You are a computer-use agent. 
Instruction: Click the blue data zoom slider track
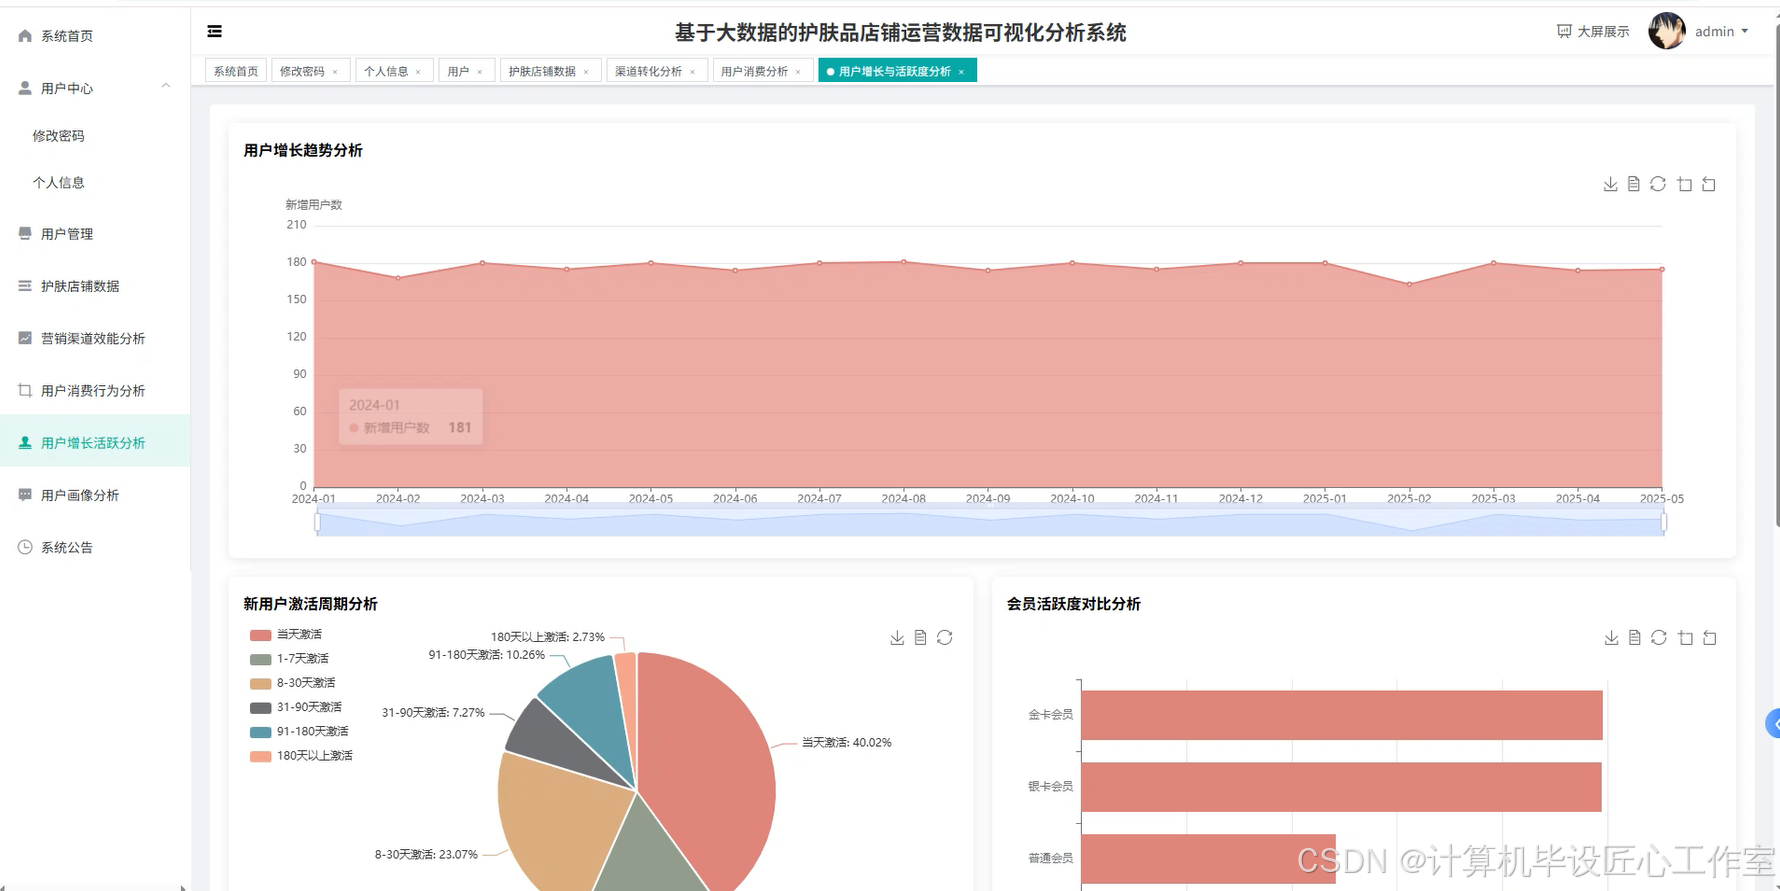pyautogui.click(x=990, y=522)
